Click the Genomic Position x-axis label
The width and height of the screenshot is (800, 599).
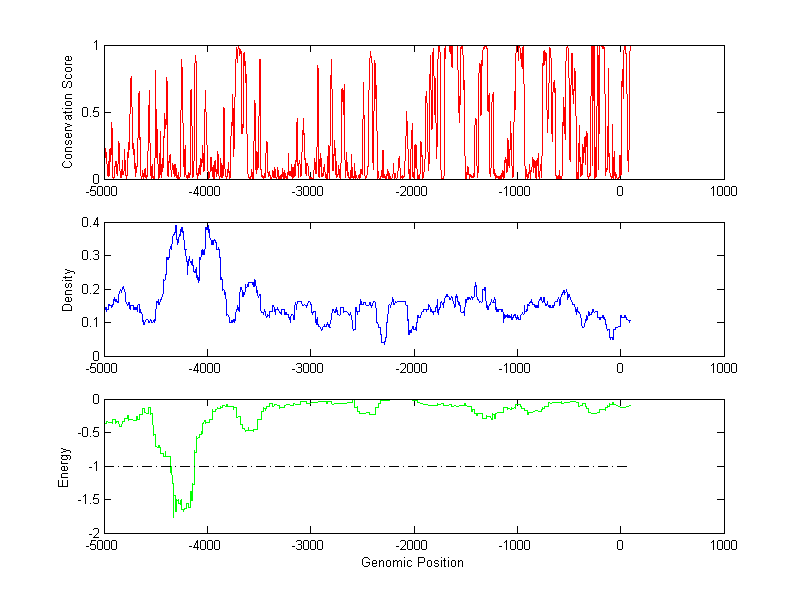(x=412, y=563)
